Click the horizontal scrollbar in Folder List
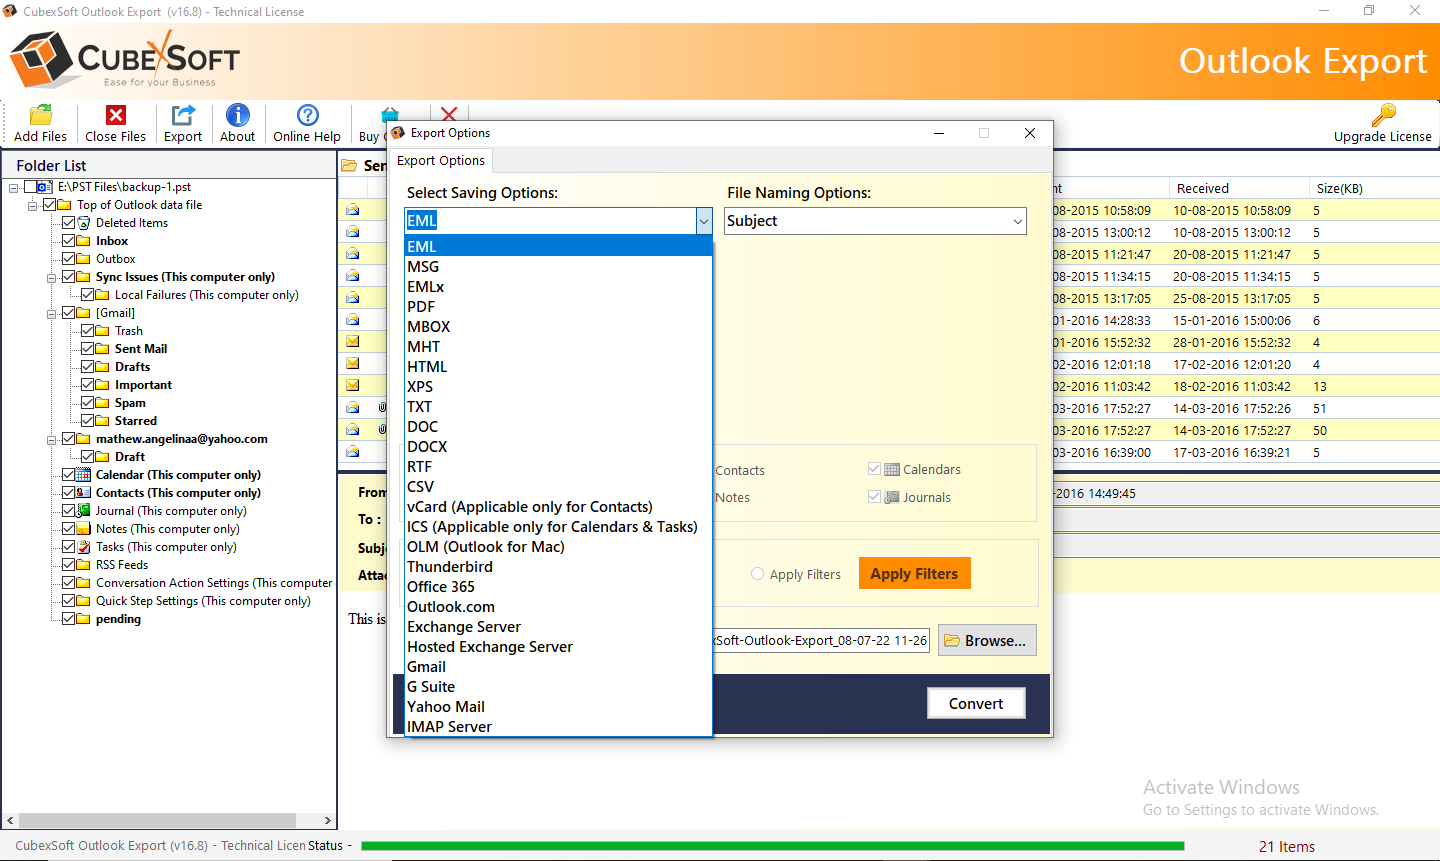 pyautogui.click(x=160, y=820)
